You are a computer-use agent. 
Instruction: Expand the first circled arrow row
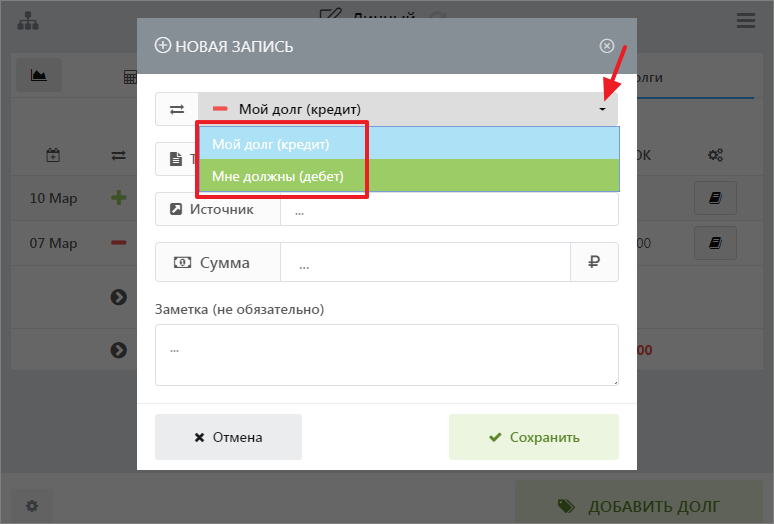(119, 297)
